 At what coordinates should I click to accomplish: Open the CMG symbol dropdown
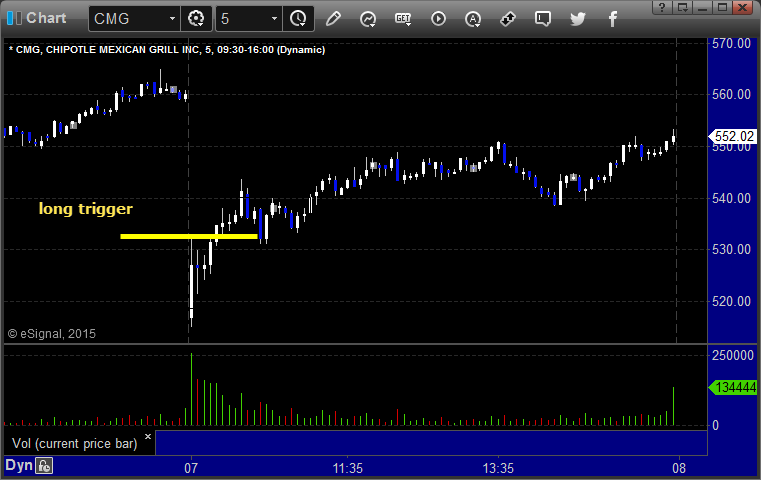172,19
